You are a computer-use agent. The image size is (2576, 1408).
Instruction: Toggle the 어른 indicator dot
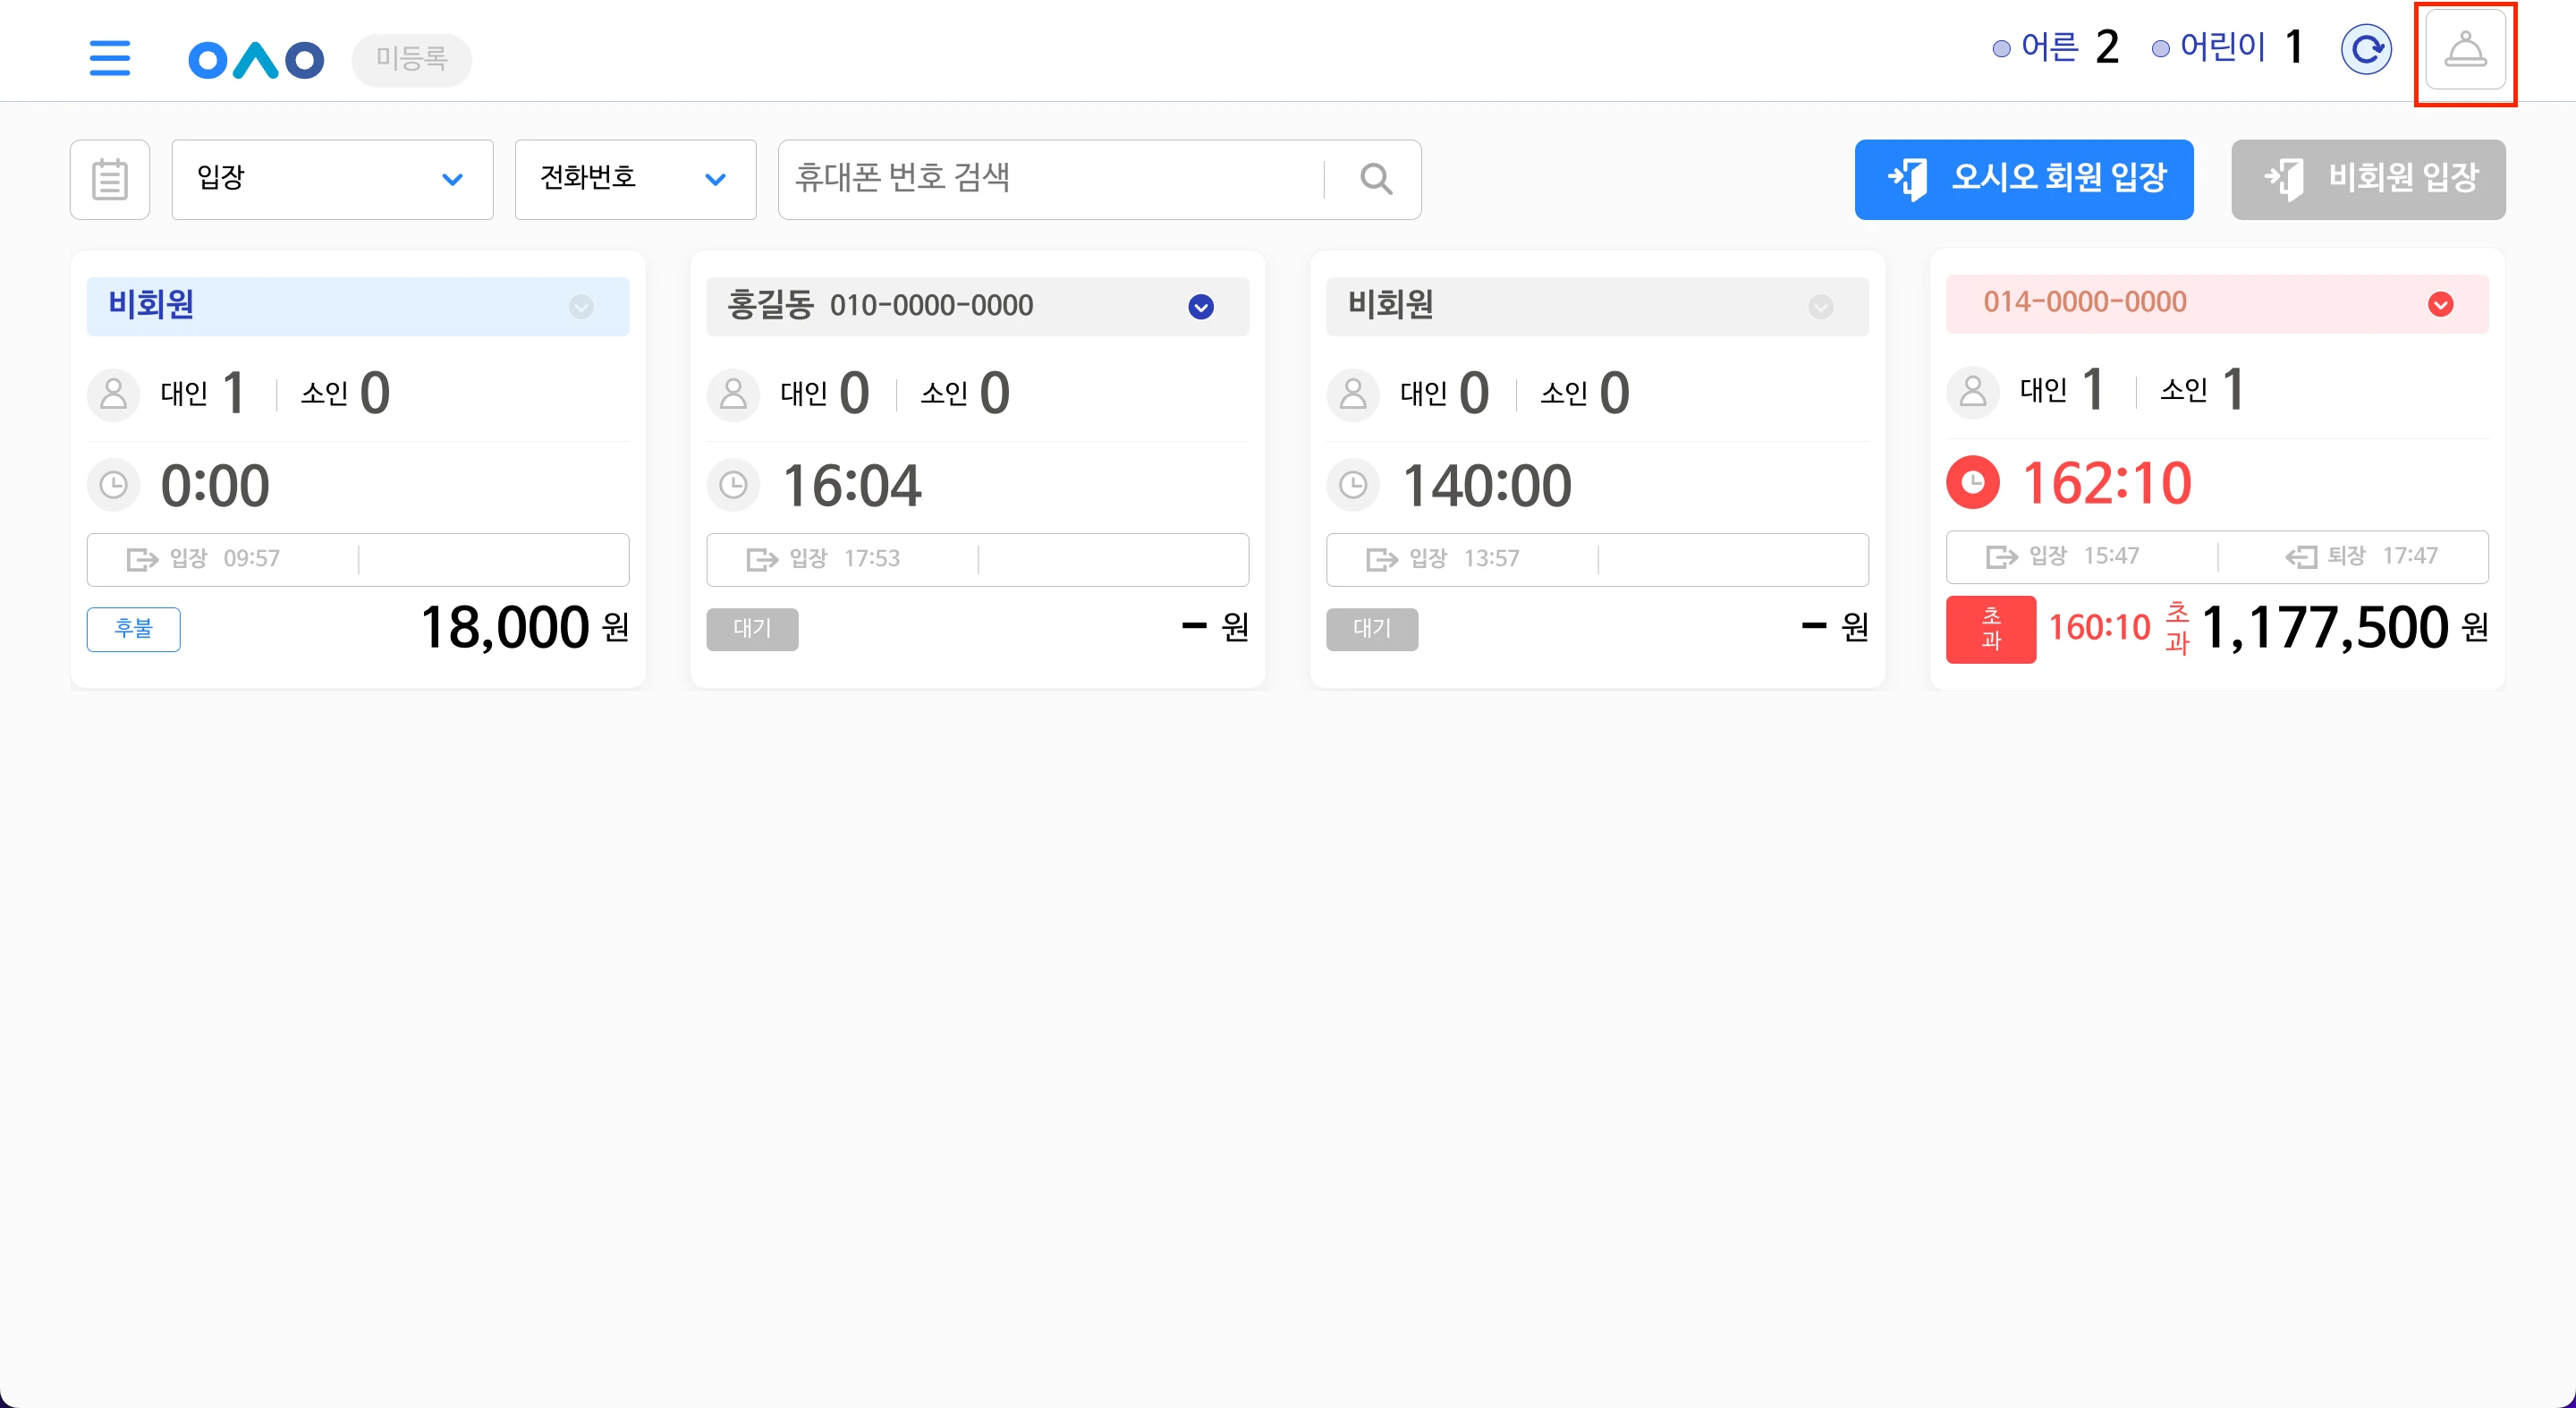click(x=2001, y=49)
